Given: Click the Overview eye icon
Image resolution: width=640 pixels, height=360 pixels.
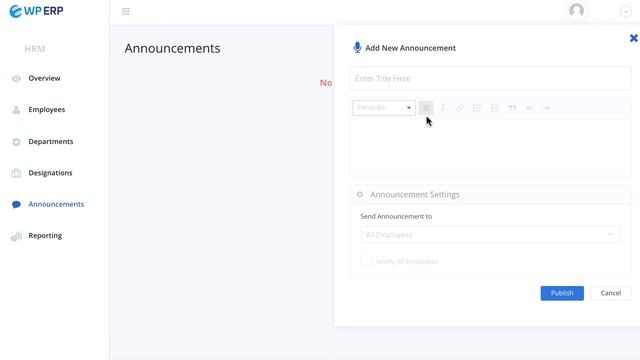Looking at the screenshot, I should pyautogui.click(x=16, y=78).
